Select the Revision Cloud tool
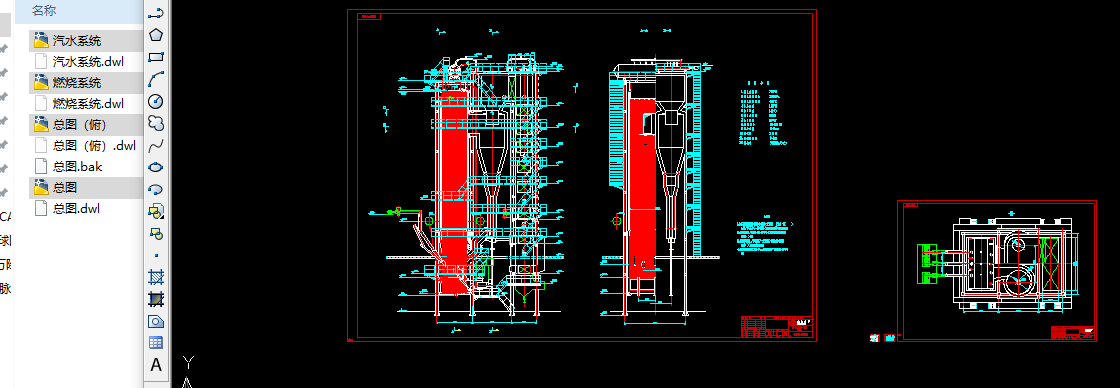Image resolution: width=1120 pixels, height=388 pixels. click(x=155, y=124)
